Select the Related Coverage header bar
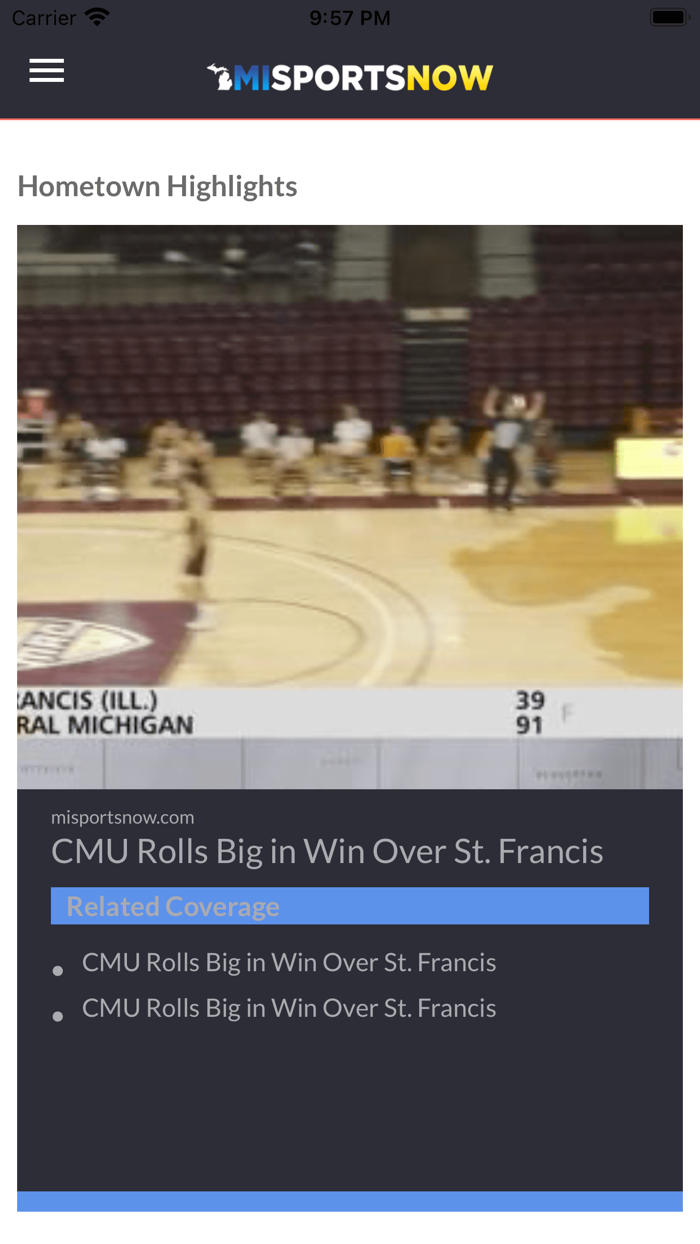 point(350,906)
